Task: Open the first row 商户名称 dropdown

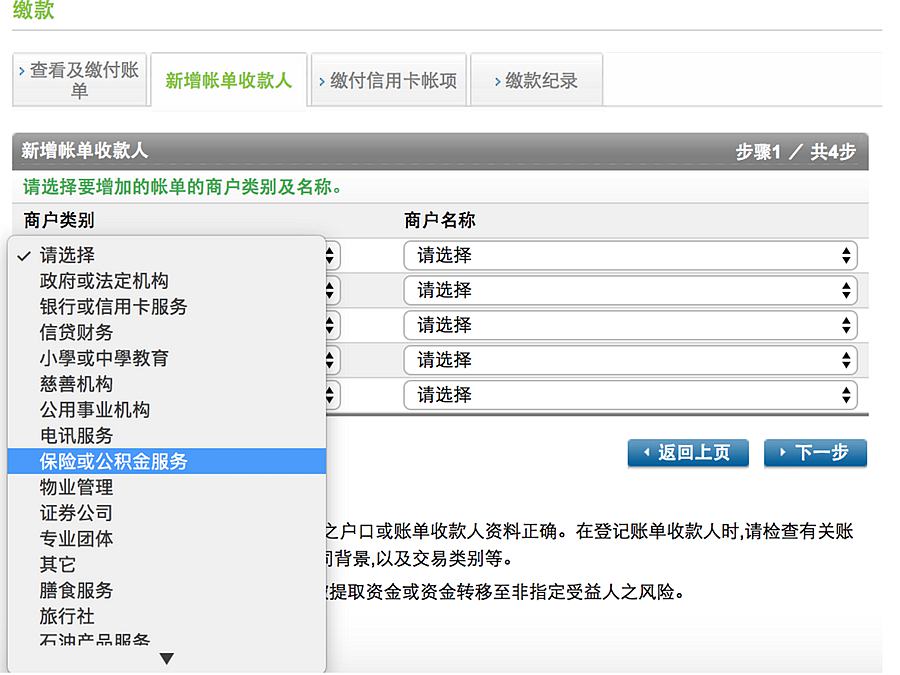Action: pyautogui.click(x=630, y=255)
